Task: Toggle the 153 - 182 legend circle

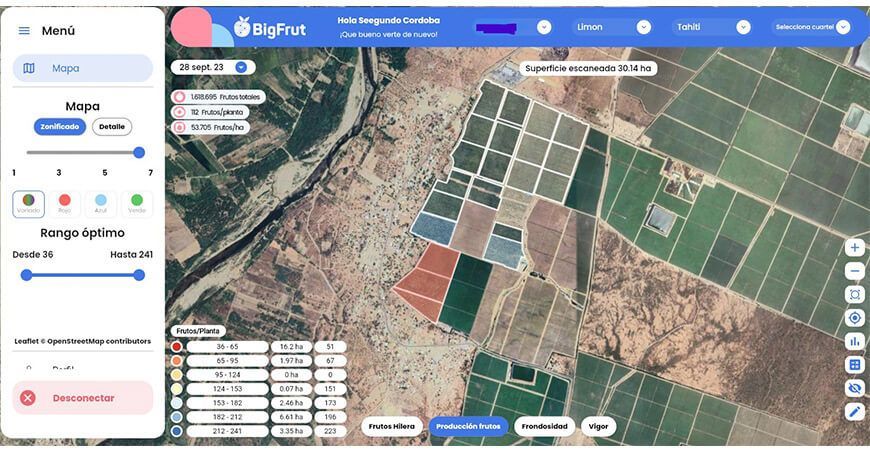Action: coord(176,403)
